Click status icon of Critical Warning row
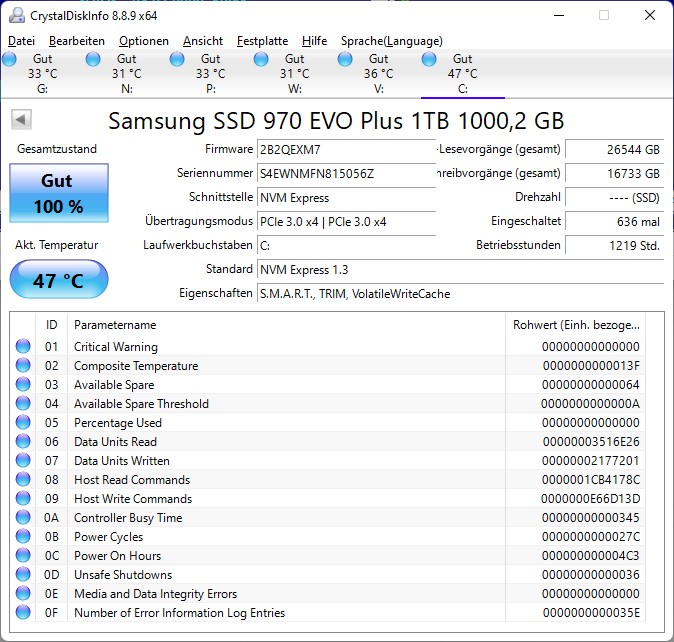Image resolution: width=674 pixels, height=642 pixels. (x=23, y=346)
